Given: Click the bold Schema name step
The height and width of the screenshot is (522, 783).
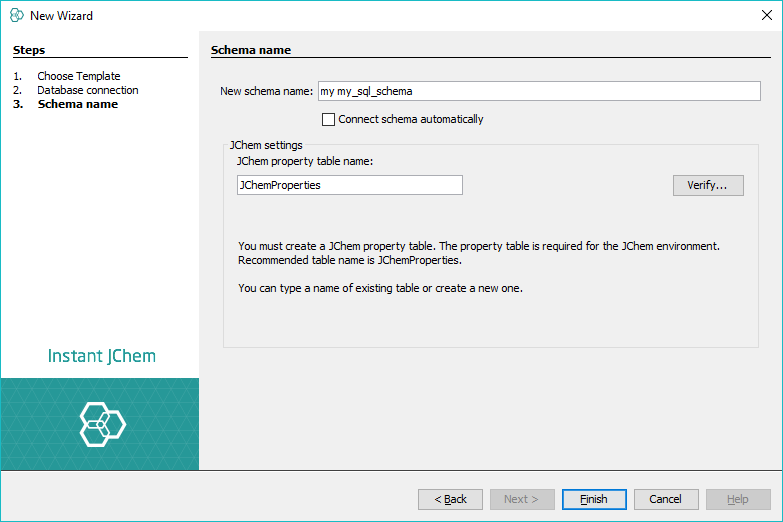Looking at the screenshot, I should 77,104.
